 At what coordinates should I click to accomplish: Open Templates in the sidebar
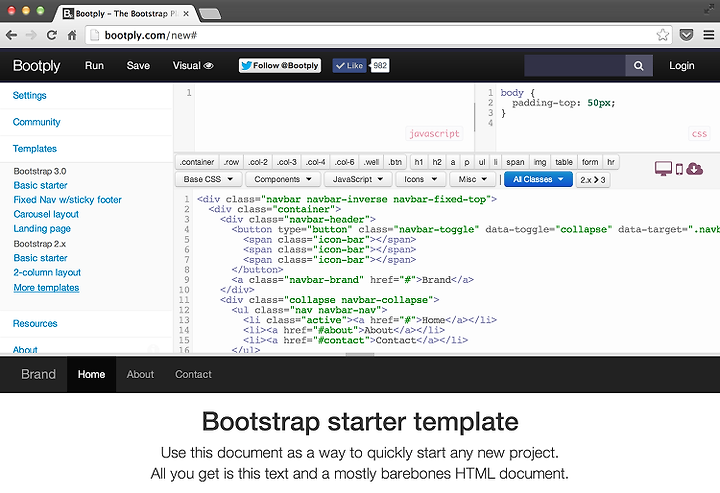click(34, 149)
